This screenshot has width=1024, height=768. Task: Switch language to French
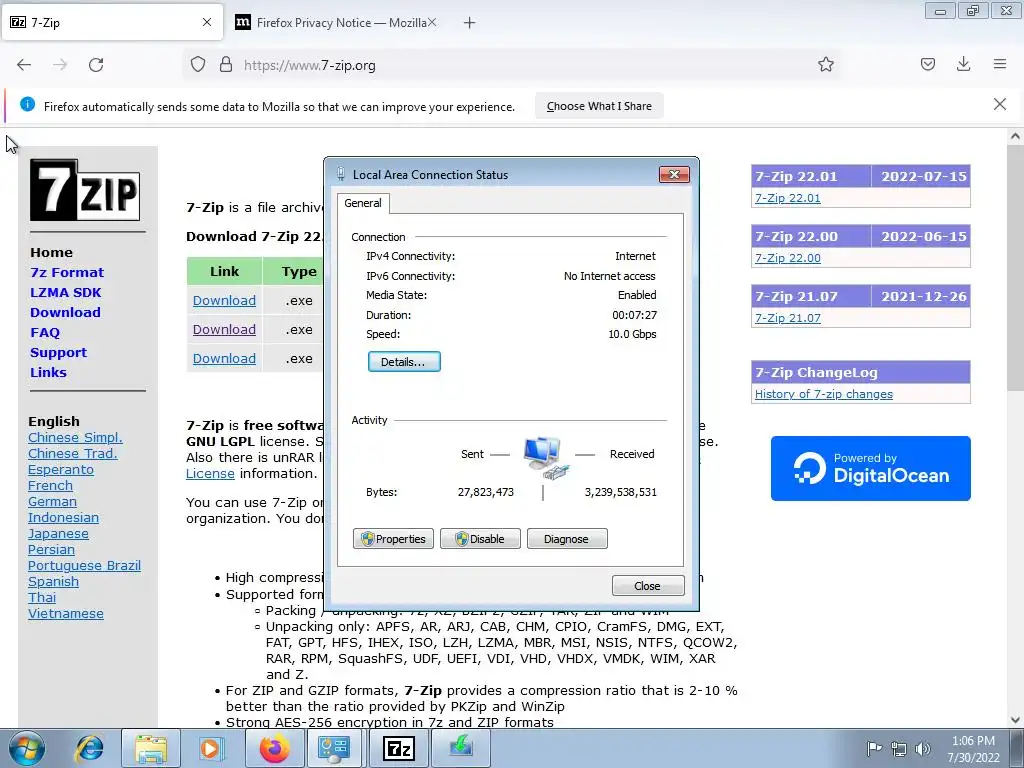[50, 485]
